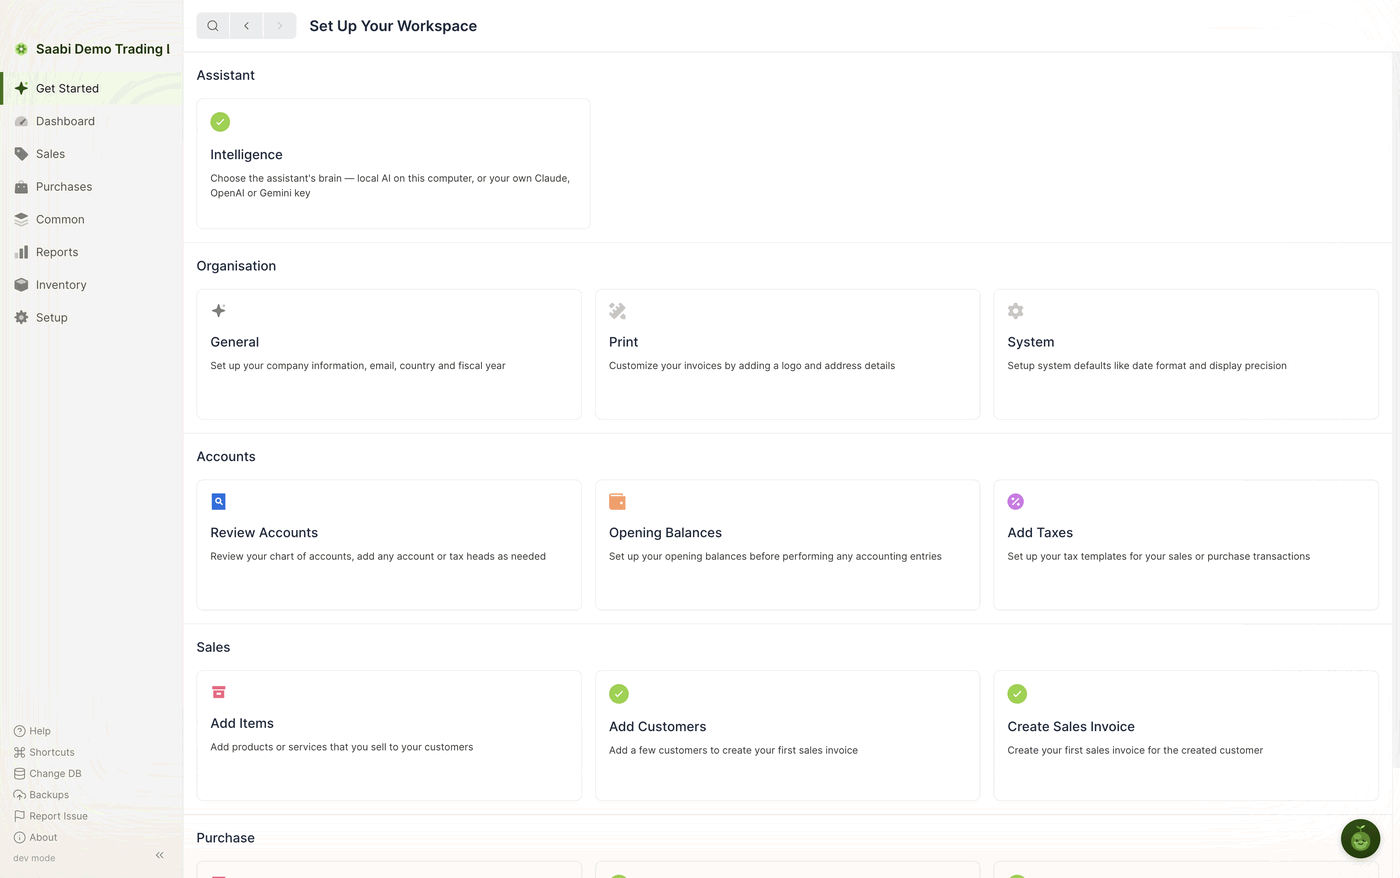Click the Inventory box icon

click(21, 285)
